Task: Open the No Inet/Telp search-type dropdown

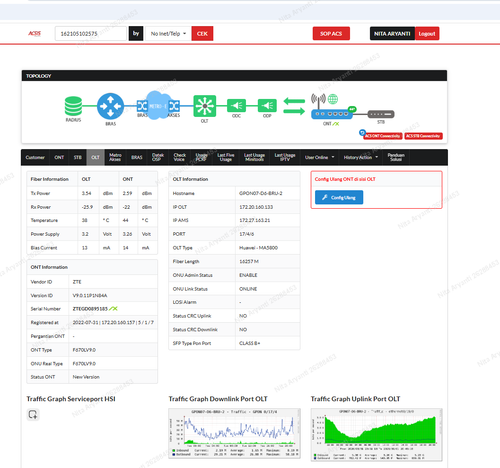Action: (168, 34)
